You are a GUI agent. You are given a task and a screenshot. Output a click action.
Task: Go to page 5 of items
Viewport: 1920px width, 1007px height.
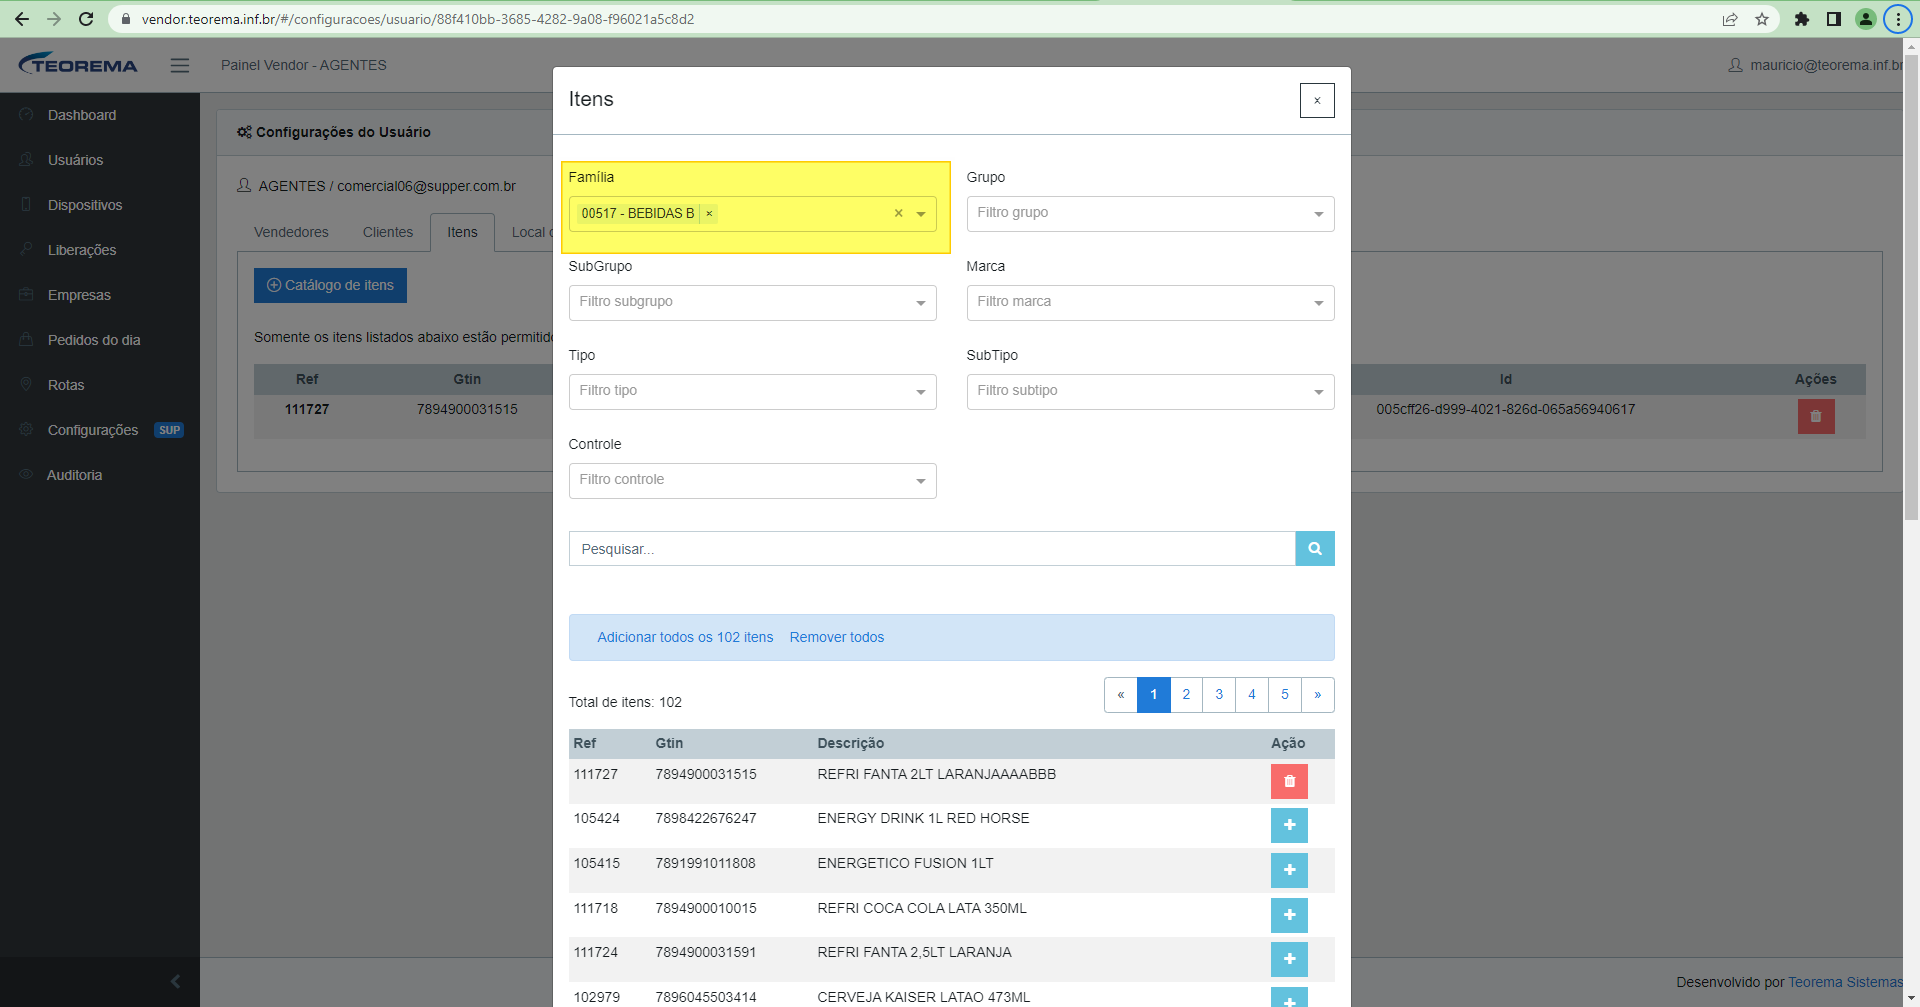(x=1285, y=695)
